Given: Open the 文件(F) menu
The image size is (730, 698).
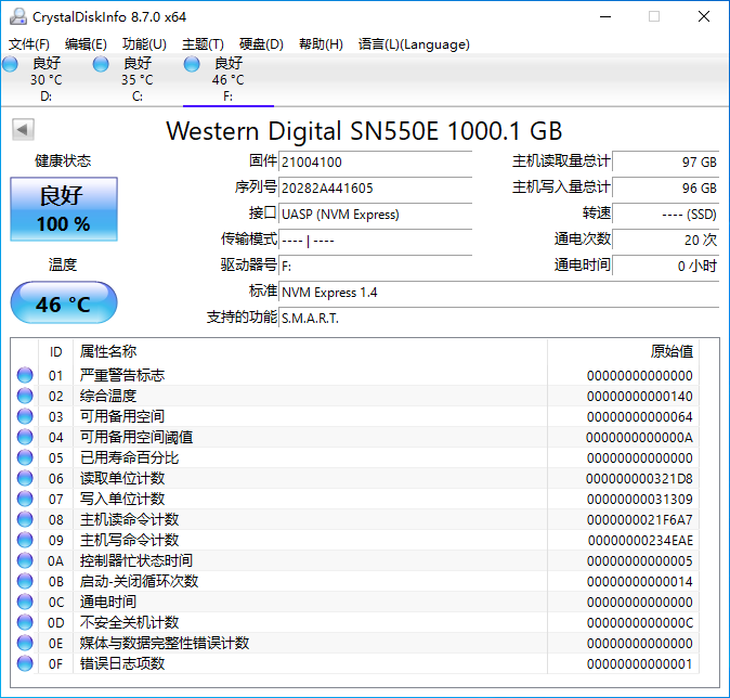Looking at the screenshot, I should pyautogui.click(x=29, y=44).
